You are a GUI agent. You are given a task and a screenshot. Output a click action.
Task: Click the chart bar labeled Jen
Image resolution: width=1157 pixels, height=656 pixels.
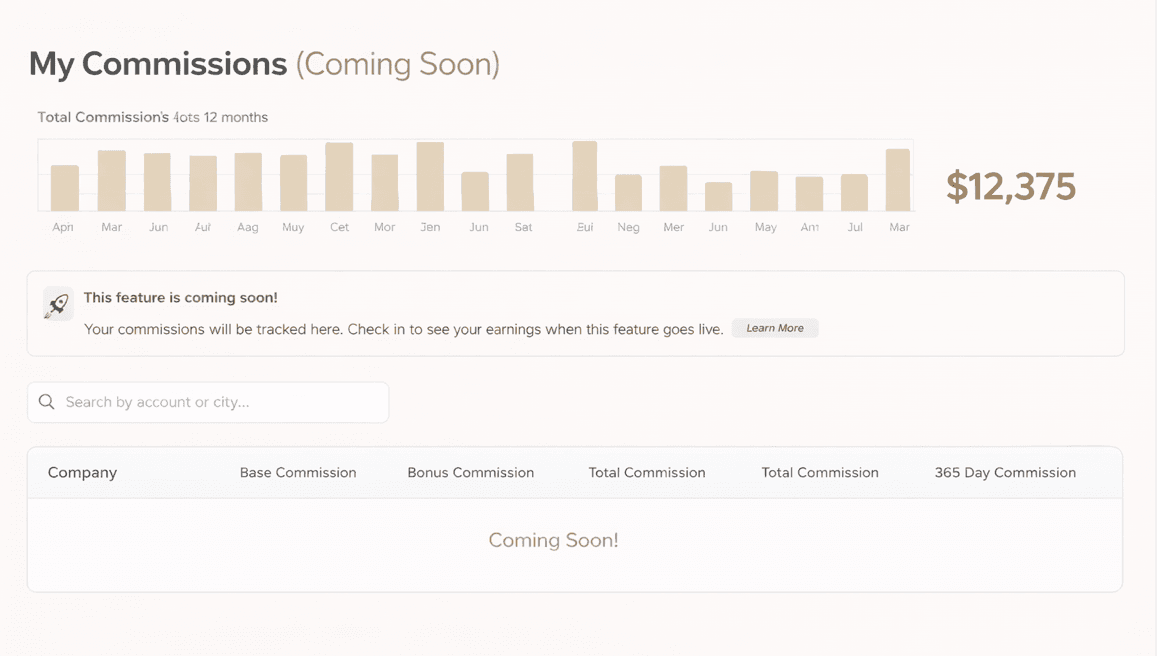[x=430, y=177]
